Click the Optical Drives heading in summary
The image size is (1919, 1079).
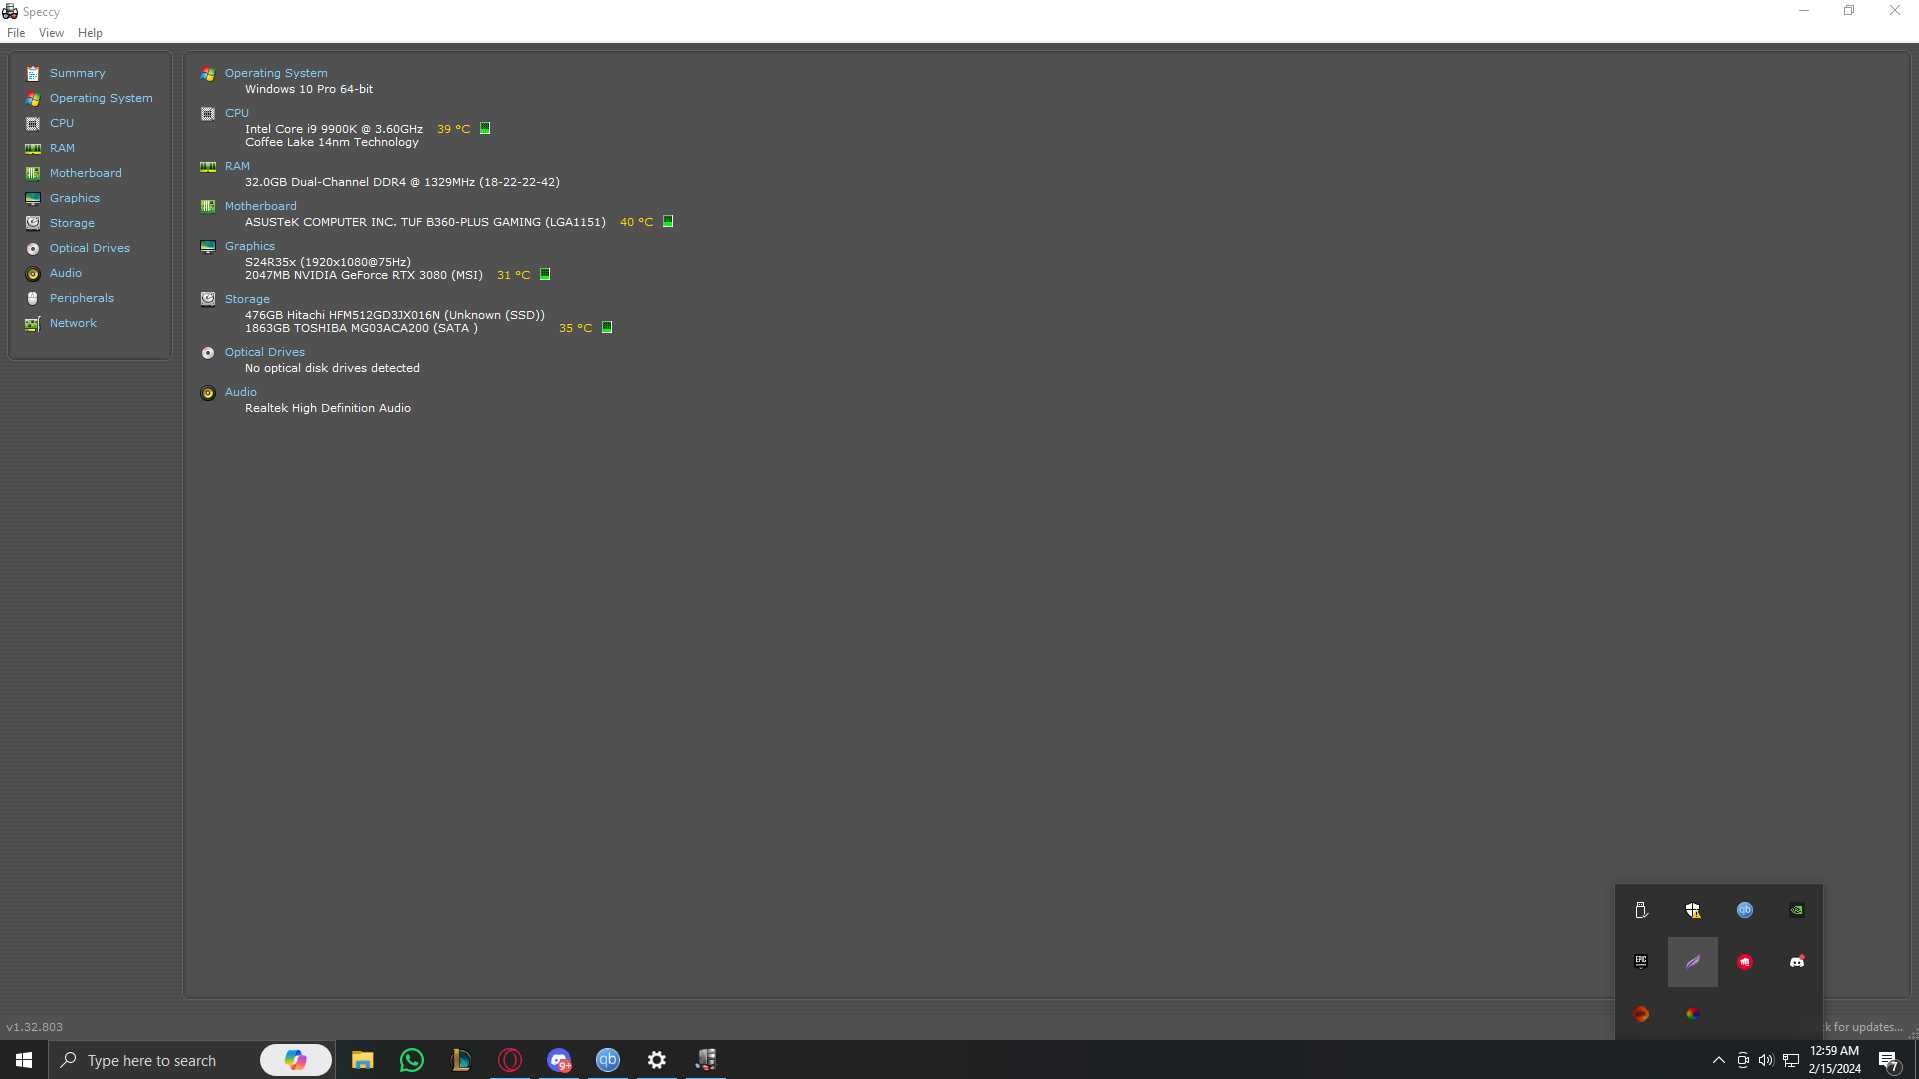coord(264,352)
